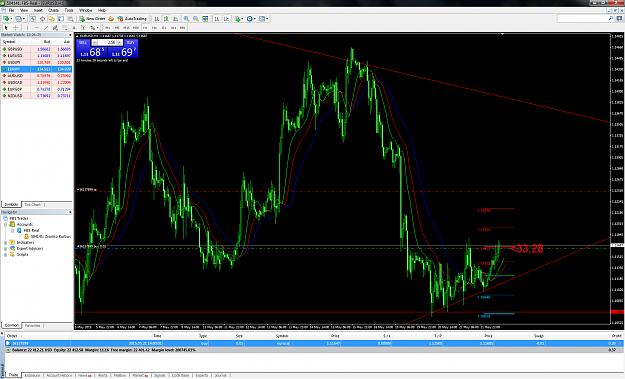Toggle the Data Window toolbar icon
Viewport: 625px width, 379px height.
[x=42, y=19]
